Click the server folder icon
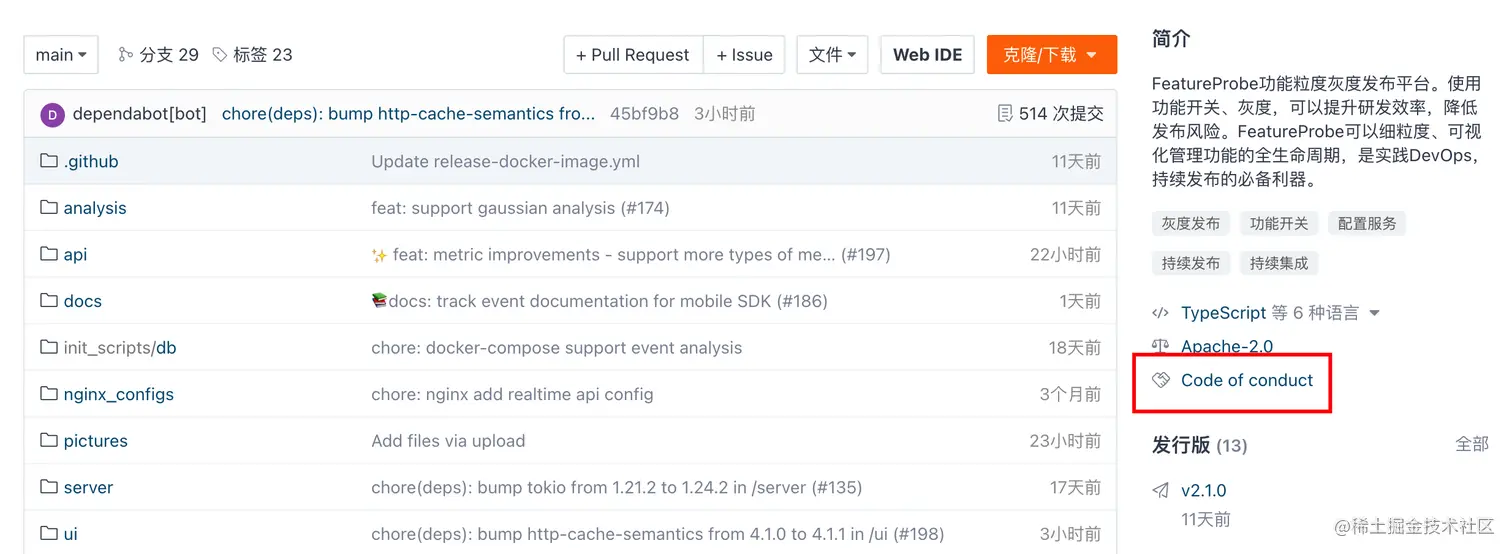The height and width of the screenshot is (554, 1512). click(49, 487)
